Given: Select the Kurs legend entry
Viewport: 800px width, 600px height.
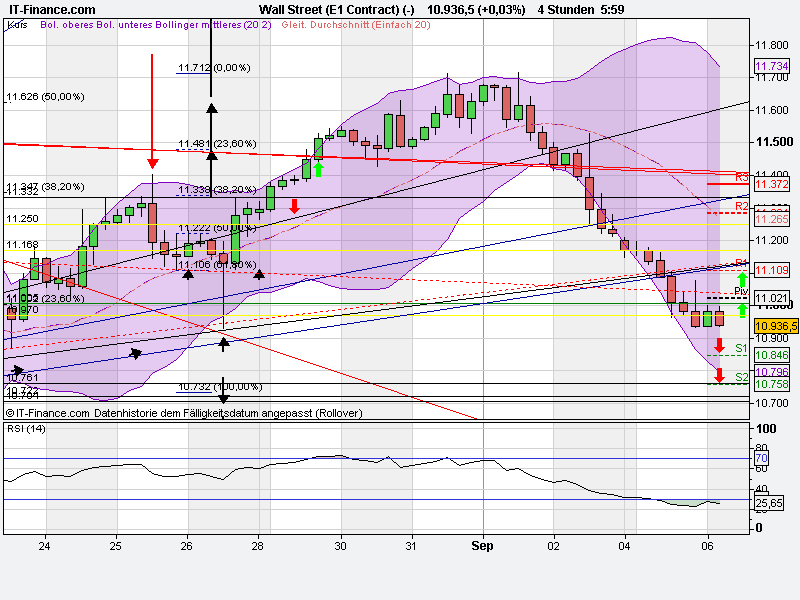Looking at the screenshot, I should point(16,28).
